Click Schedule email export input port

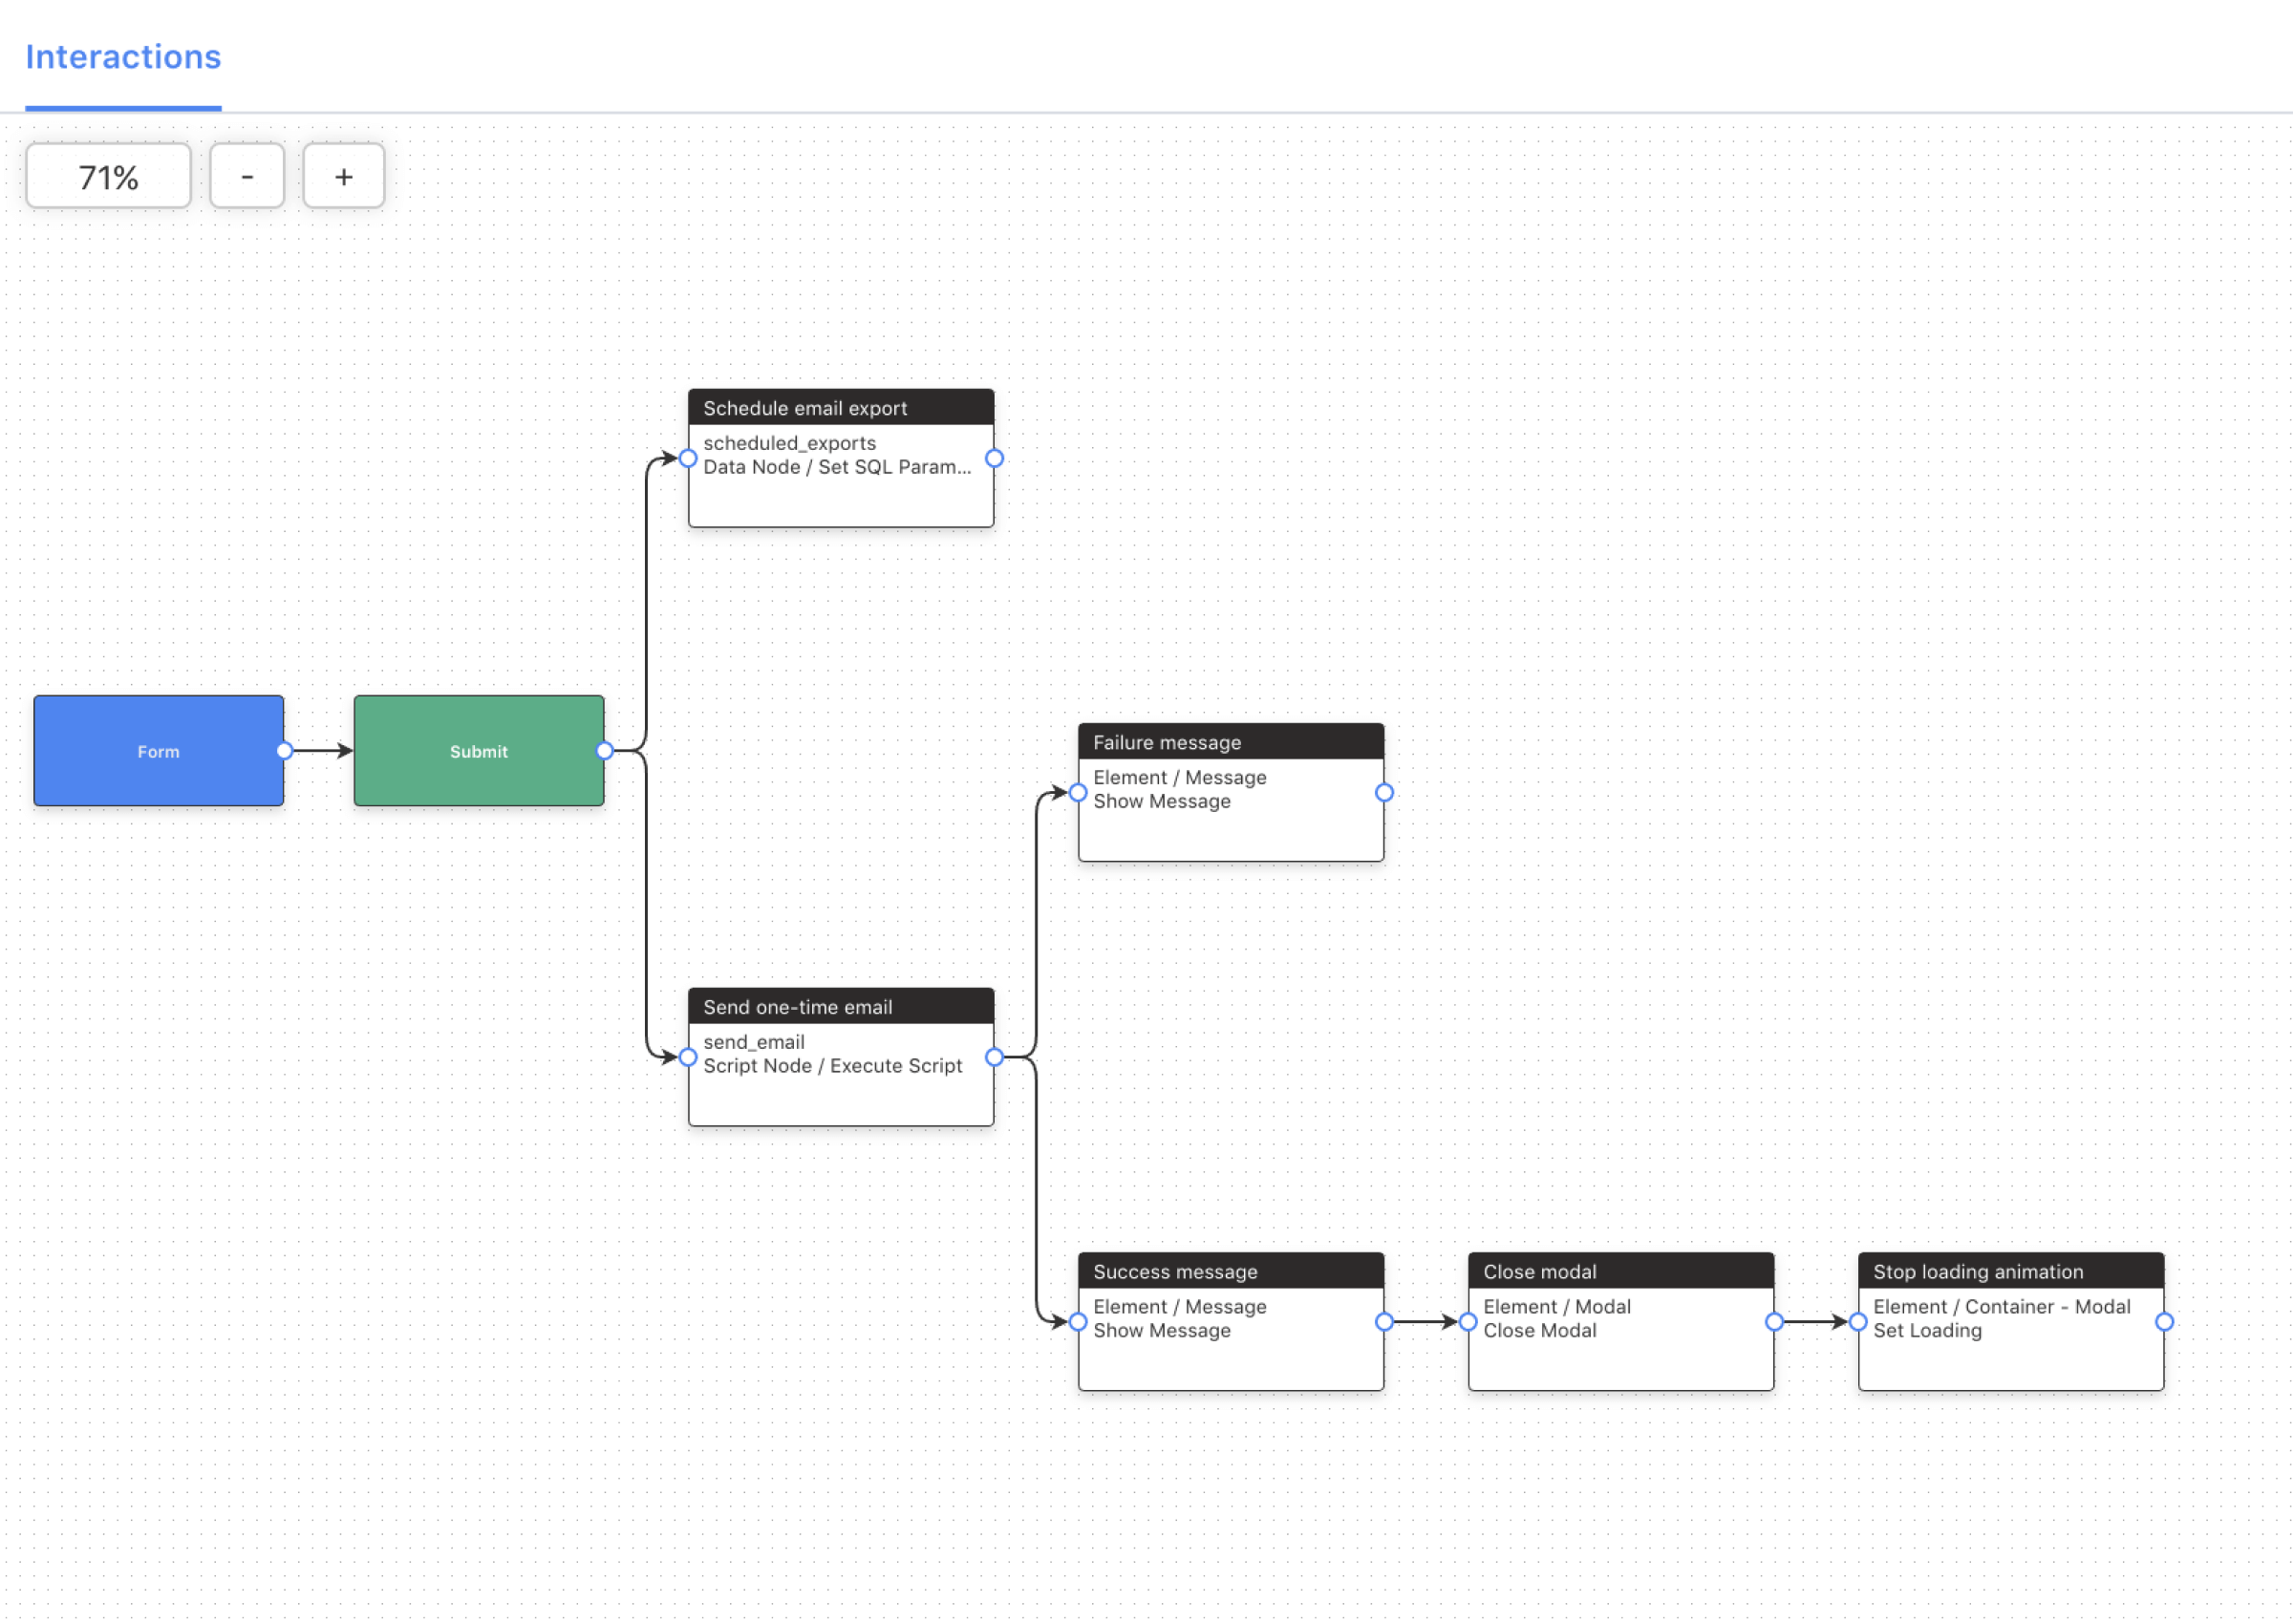coord(688,459)
